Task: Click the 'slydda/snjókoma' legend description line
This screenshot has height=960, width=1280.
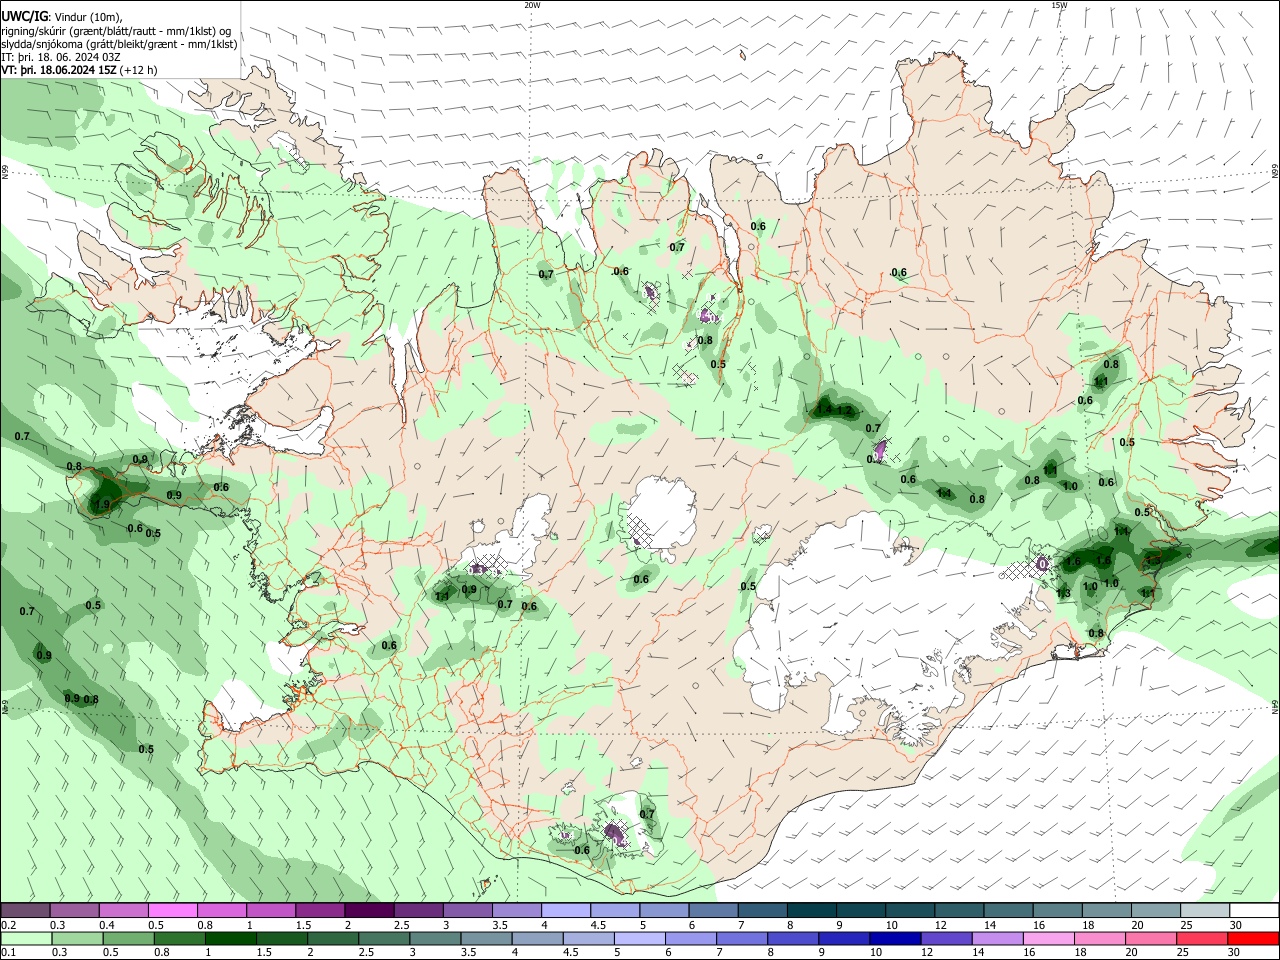Action: pyautogui.click(x=119, y=44)
